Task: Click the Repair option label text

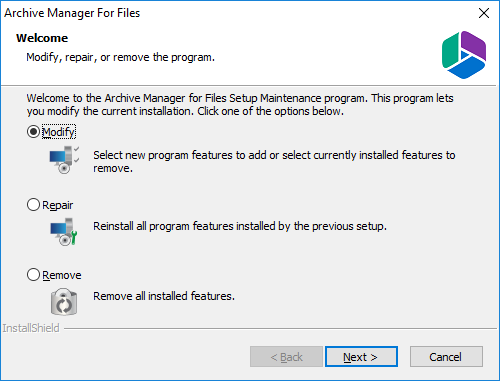Action: coord(57,205)
